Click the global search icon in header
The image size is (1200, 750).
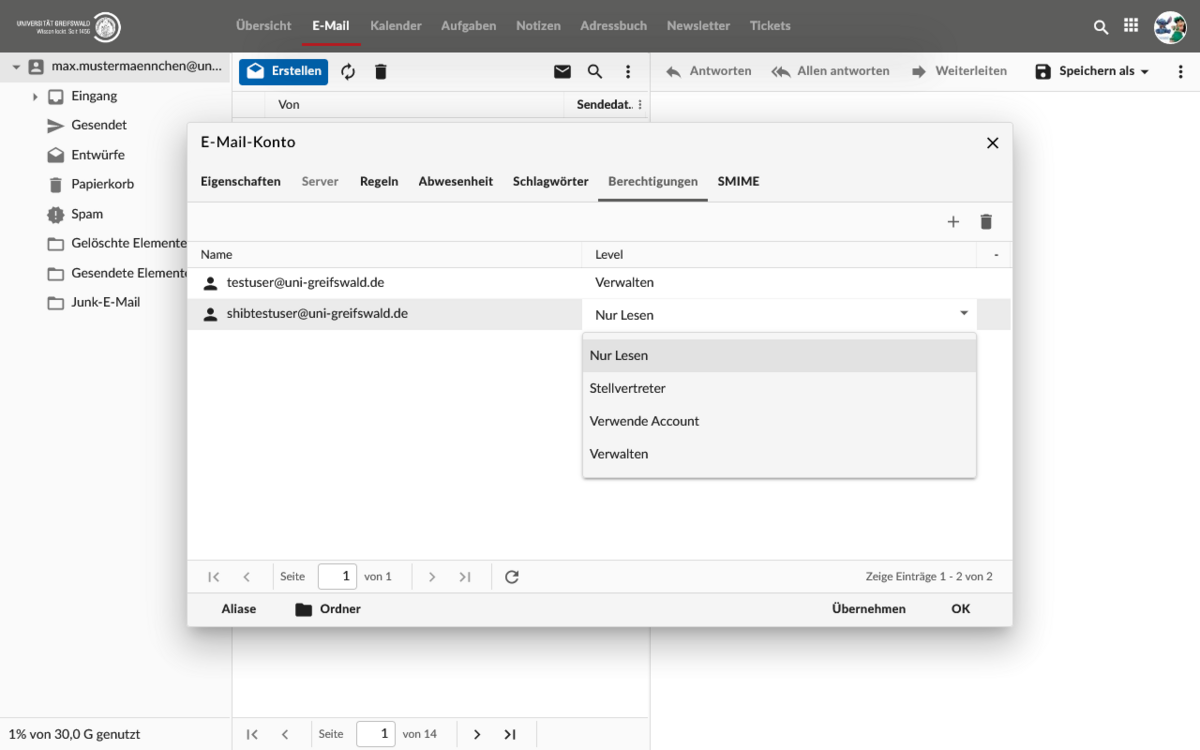(x=1101, y=27)
